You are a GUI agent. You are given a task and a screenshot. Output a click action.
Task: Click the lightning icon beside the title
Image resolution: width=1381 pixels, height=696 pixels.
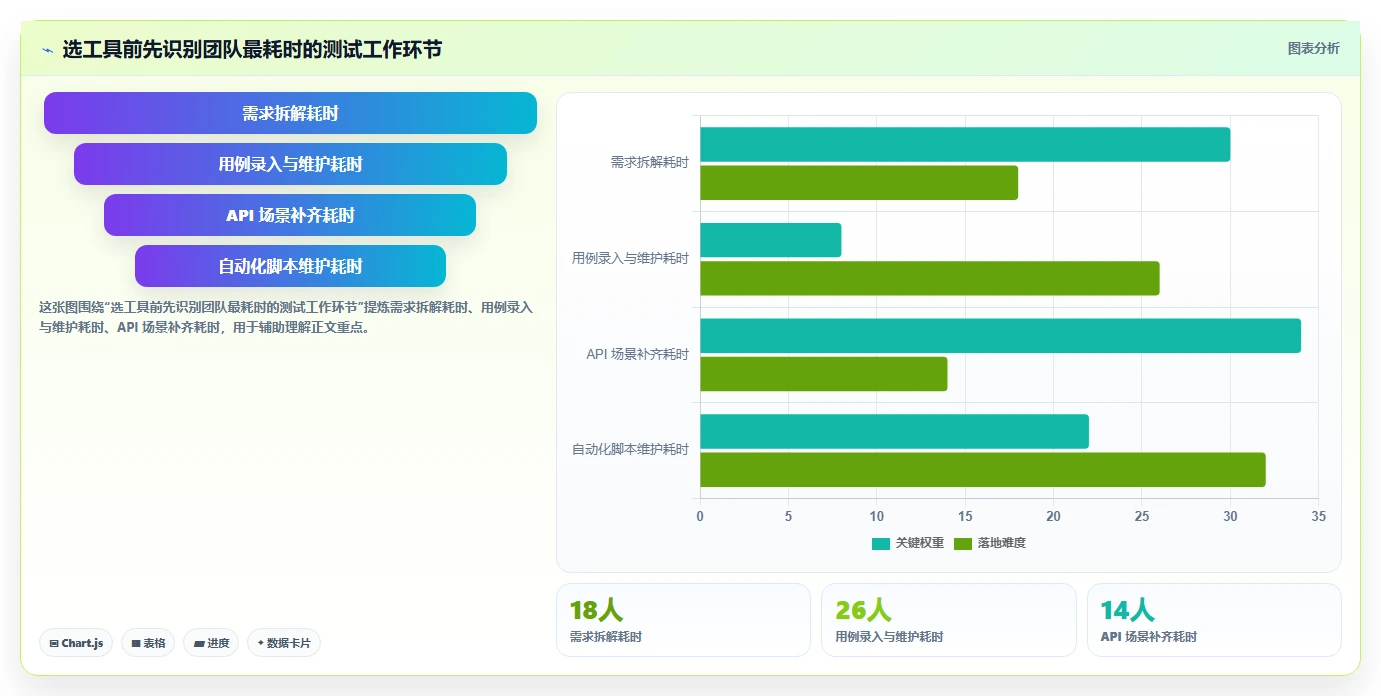[48, 50]
